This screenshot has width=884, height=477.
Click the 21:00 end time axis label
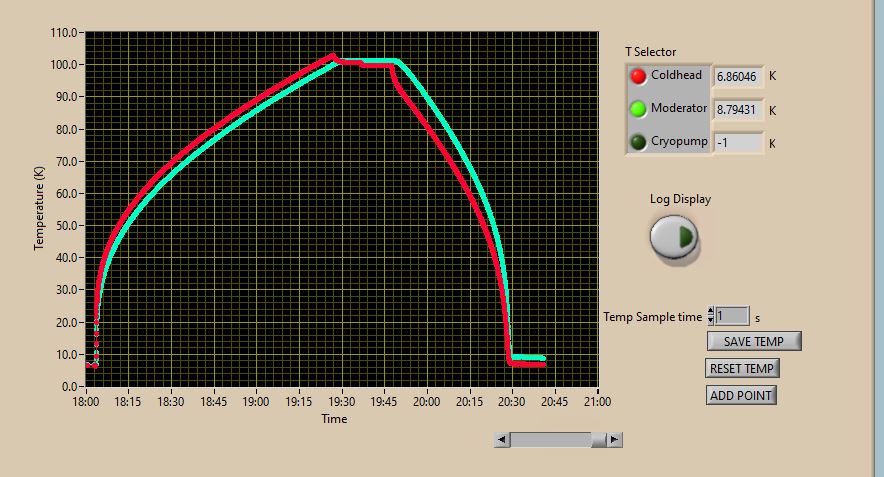pos(598,401)
